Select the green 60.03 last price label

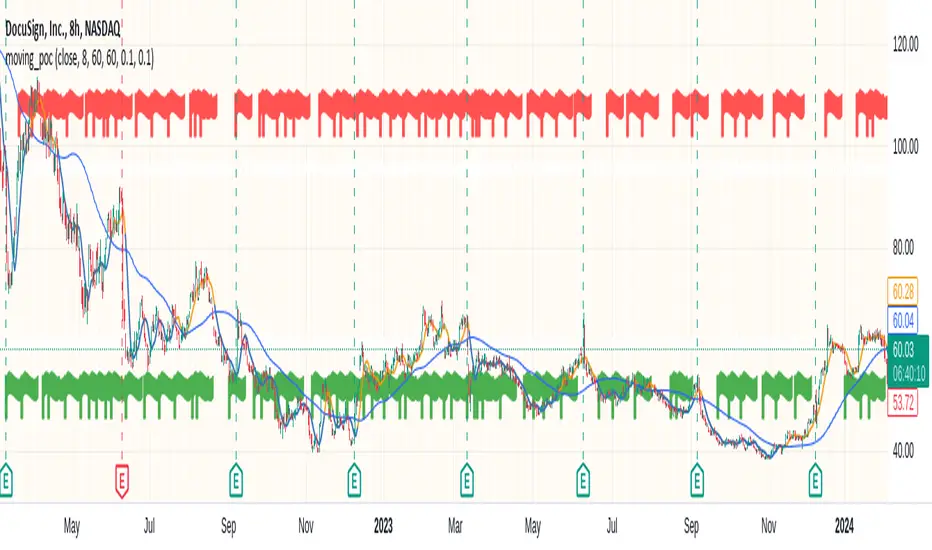903,350
